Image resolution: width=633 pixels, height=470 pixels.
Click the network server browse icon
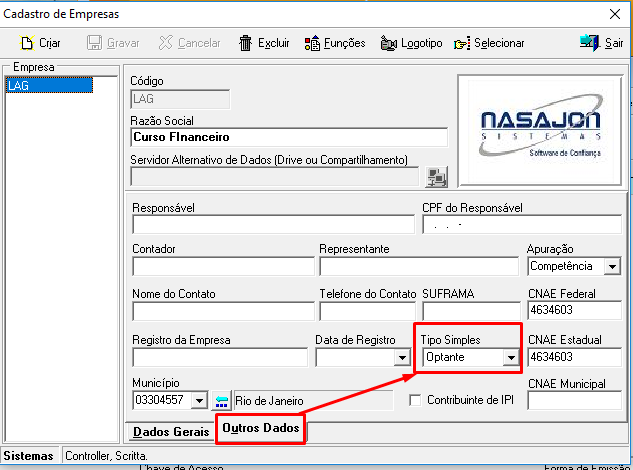pyautogui.click(x=436, y=177)
